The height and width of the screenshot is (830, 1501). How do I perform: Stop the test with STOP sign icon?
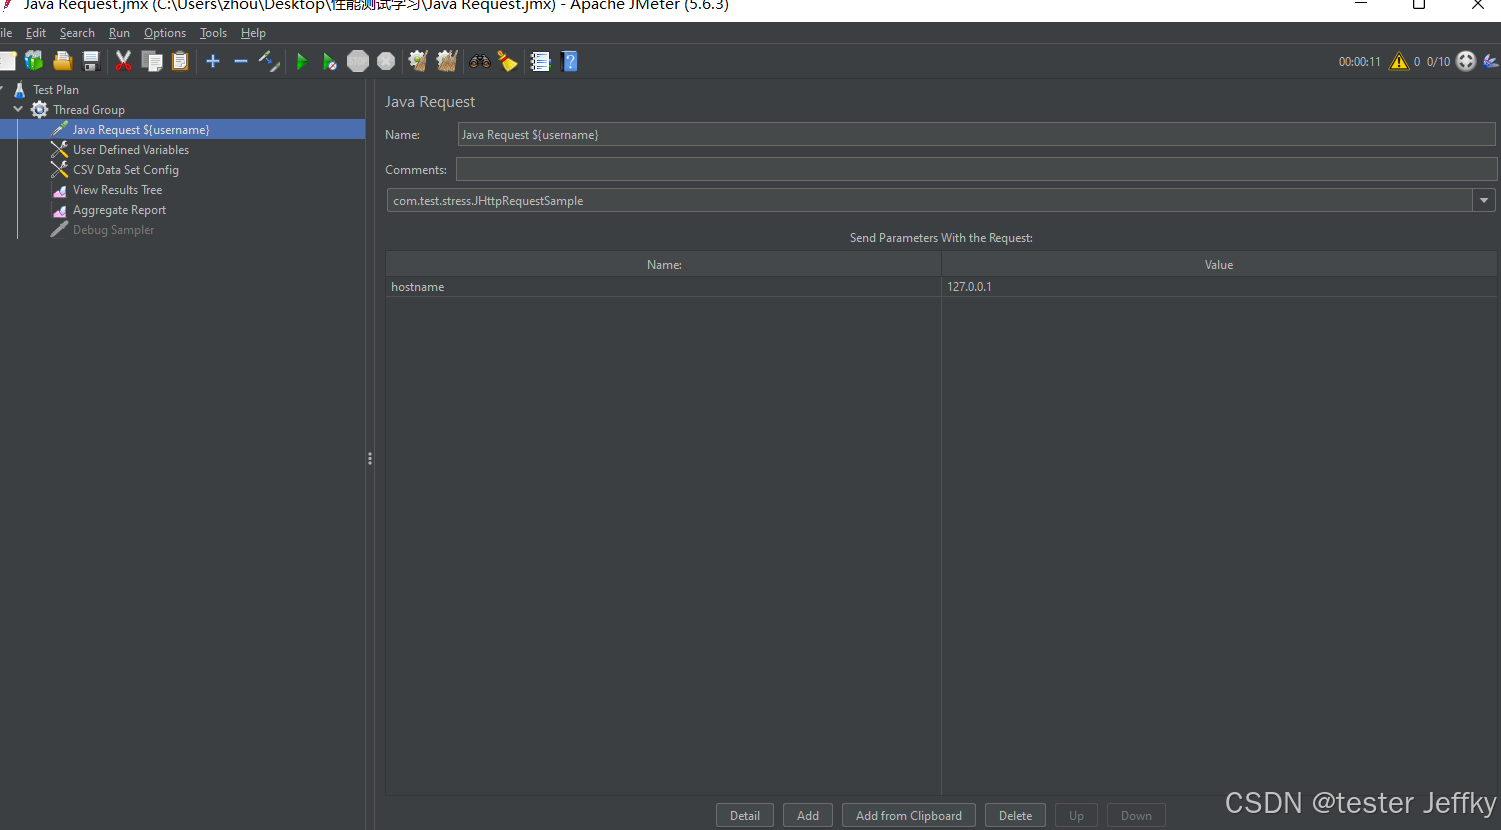coord(358,61)
